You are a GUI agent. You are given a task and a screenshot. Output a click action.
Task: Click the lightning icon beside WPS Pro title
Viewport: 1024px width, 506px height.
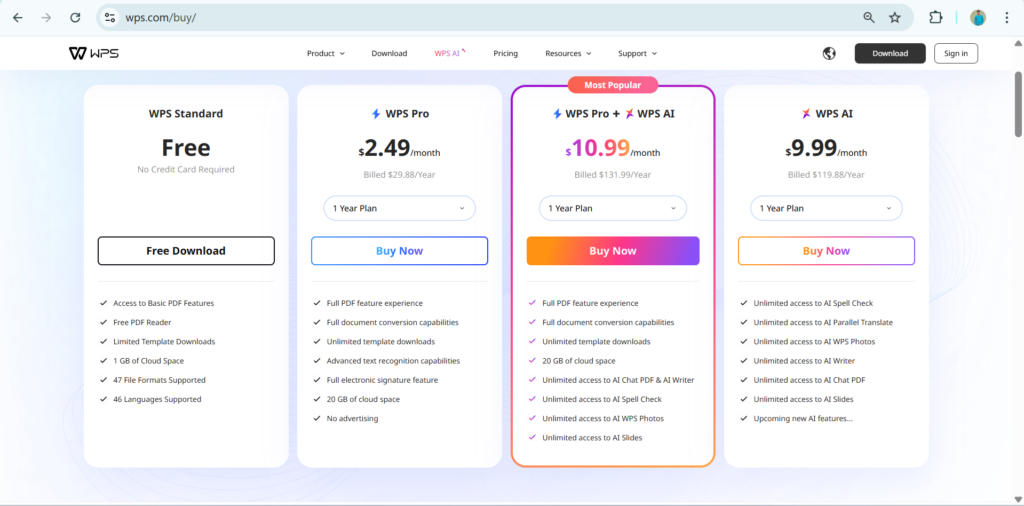coord(376,114)
